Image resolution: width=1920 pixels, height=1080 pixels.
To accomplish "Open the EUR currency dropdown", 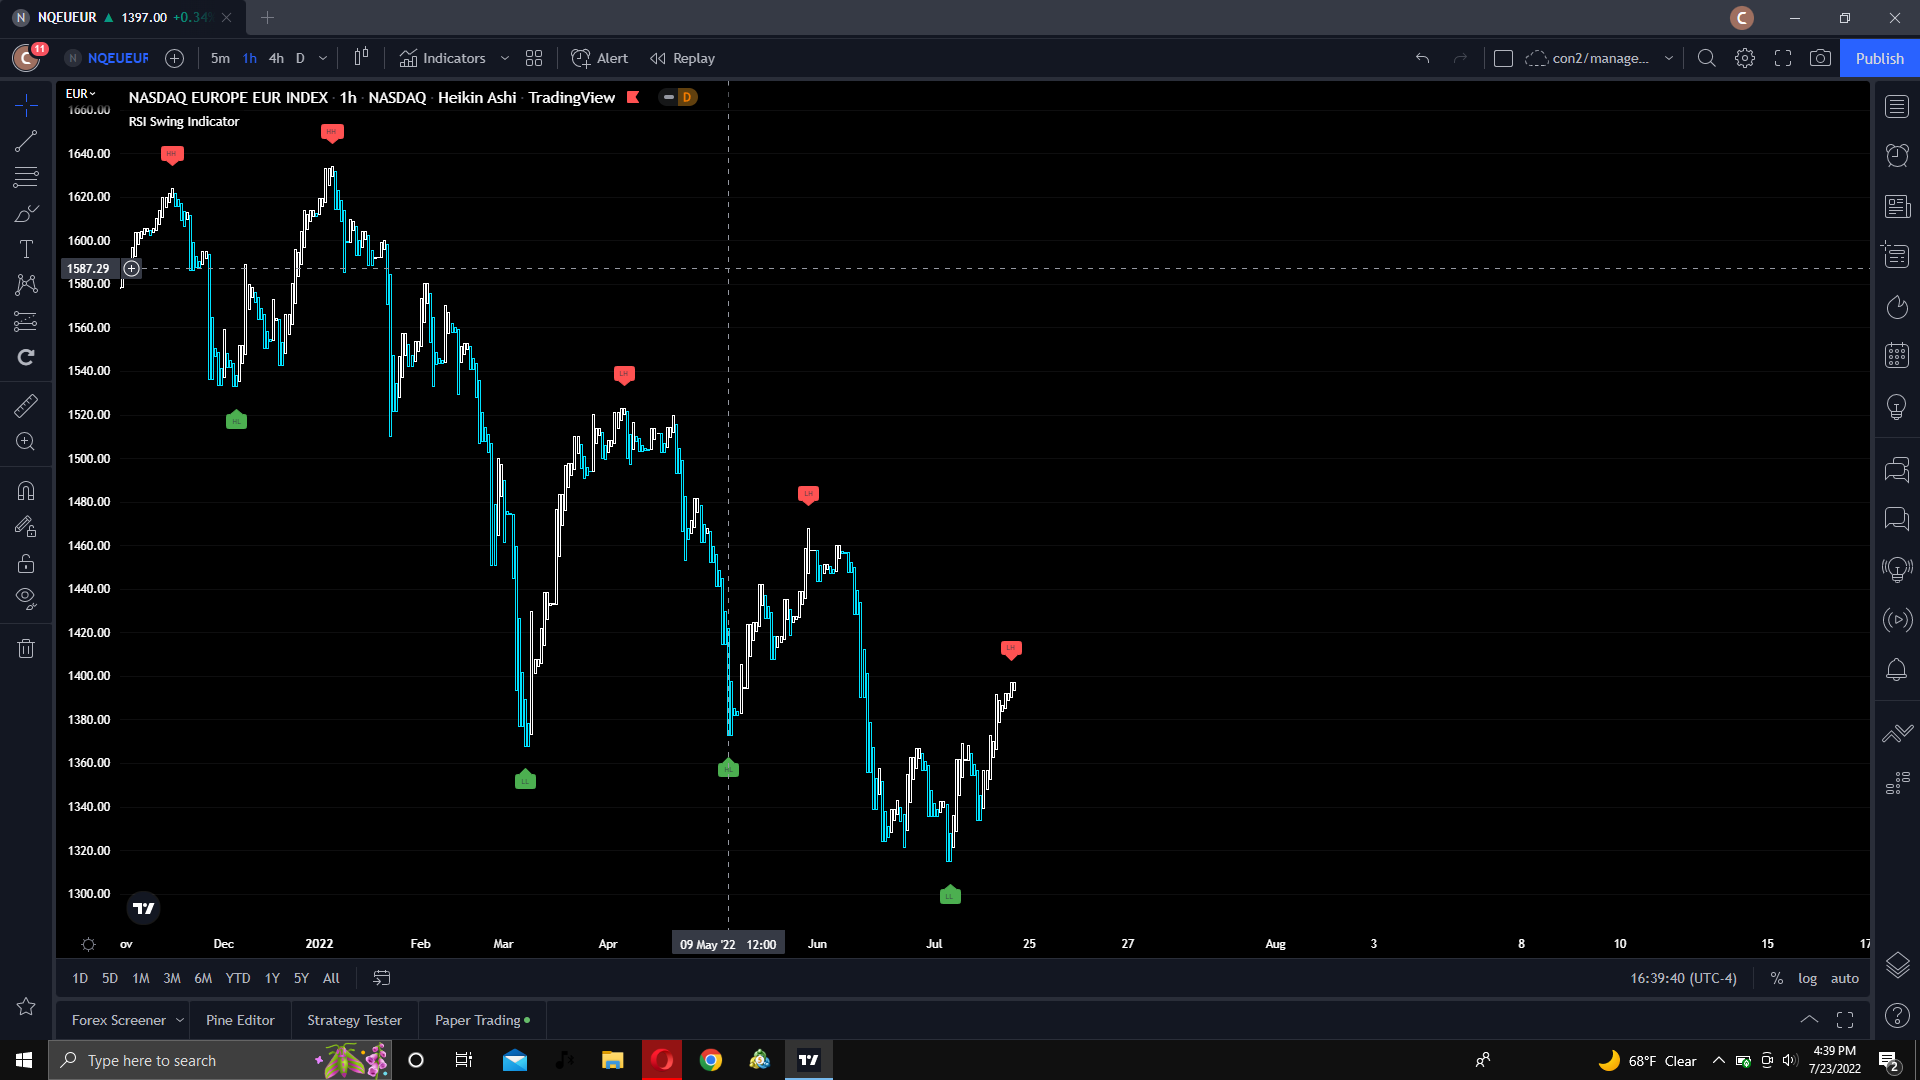I will [x=80, y=93].
